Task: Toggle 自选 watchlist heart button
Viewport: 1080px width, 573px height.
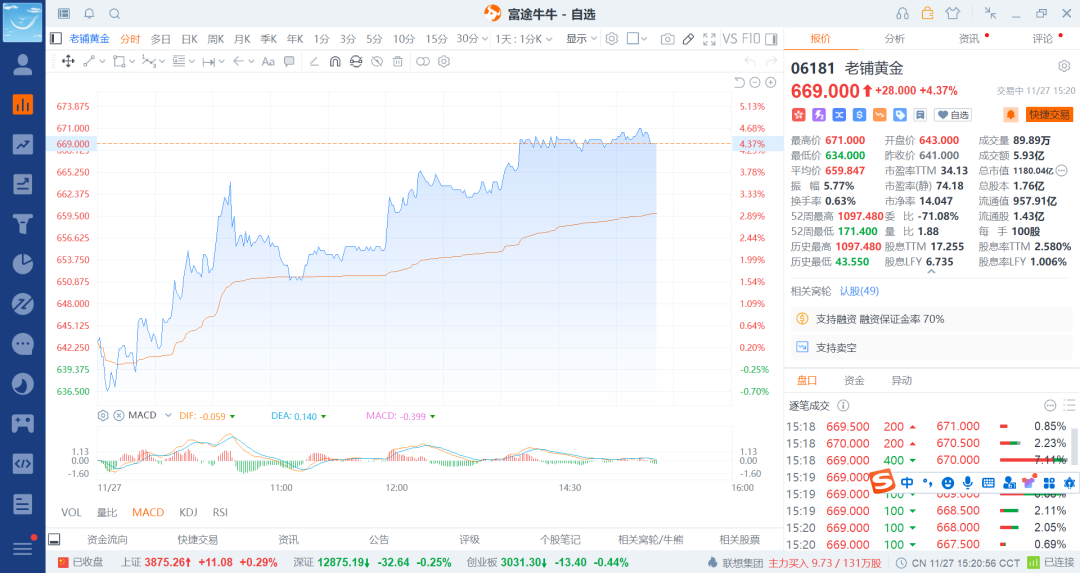Action: (x=953, y=115)
